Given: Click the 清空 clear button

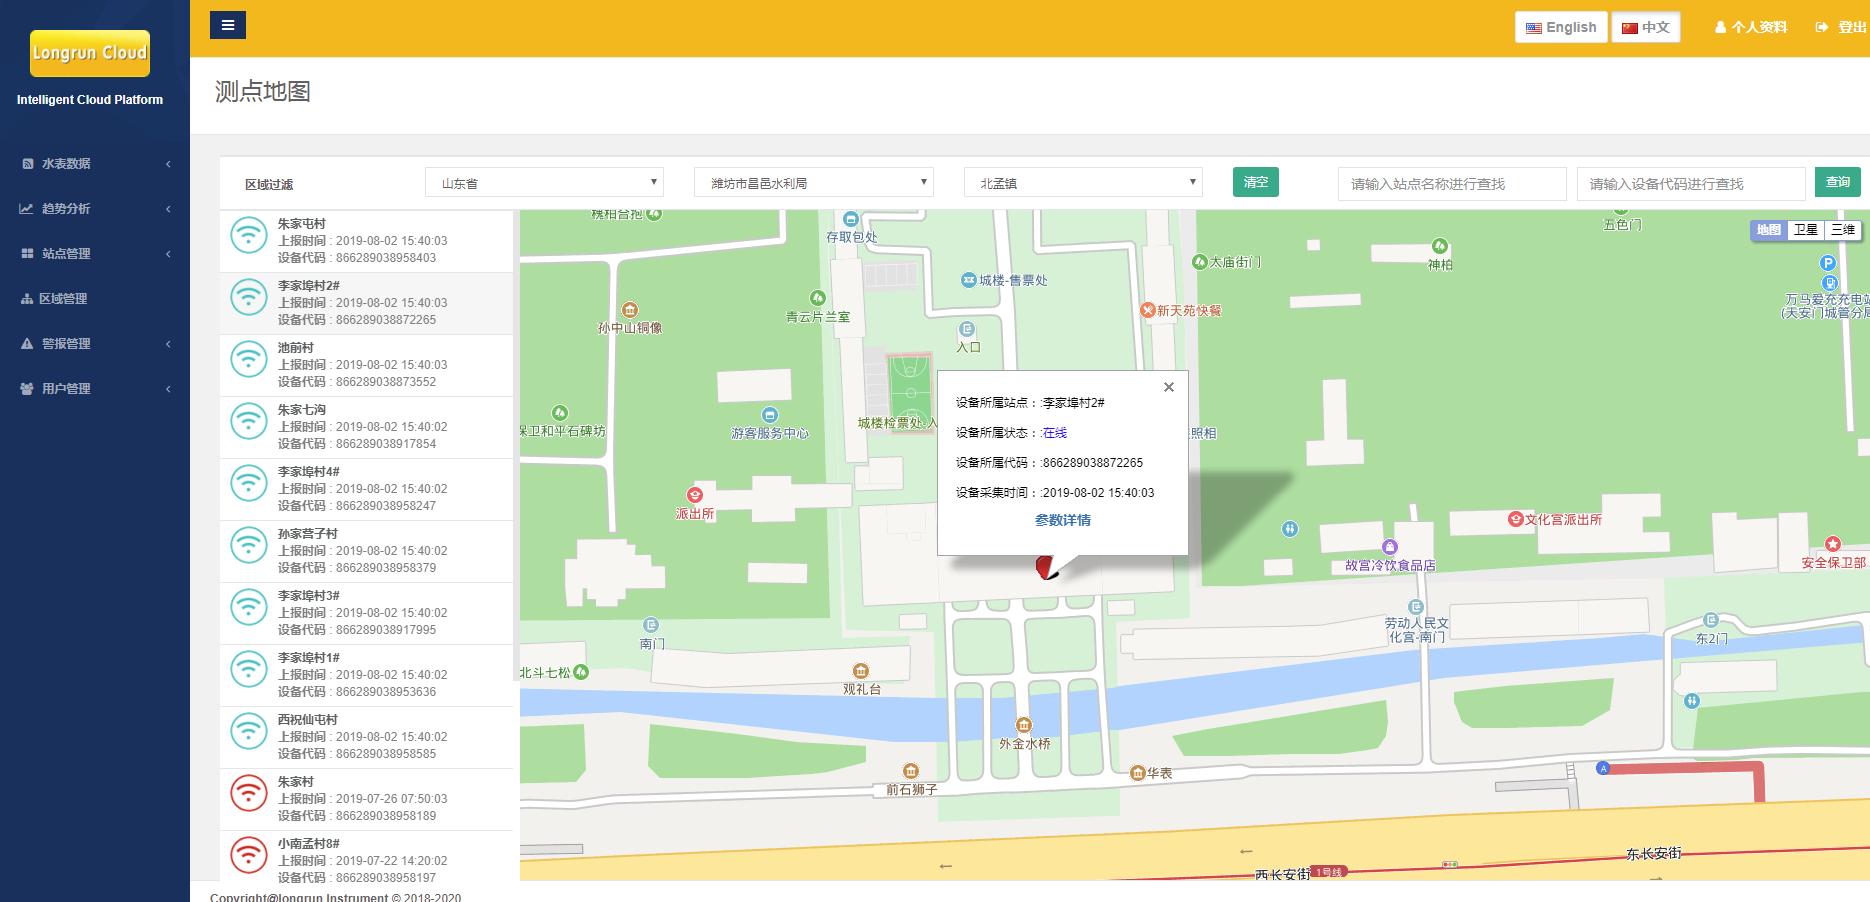Looking at the screenshot, I should (1255, 182).
